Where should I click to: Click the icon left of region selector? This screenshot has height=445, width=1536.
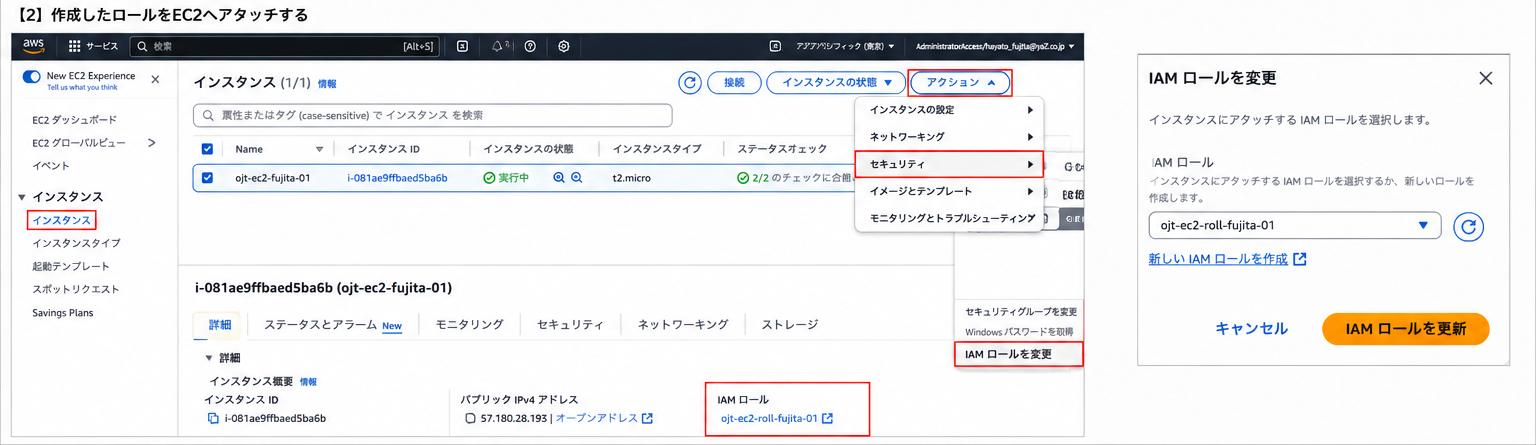(775, 46)
